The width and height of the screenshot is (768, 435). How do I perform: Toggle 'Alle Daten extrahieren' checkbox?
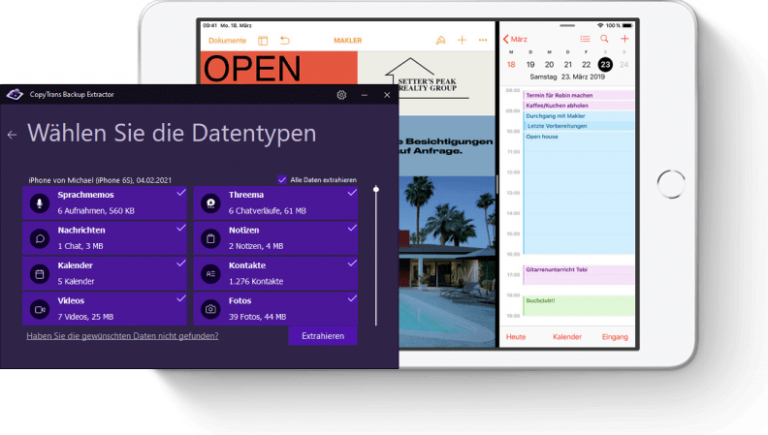pyautogui.click(x=282, y=180)
